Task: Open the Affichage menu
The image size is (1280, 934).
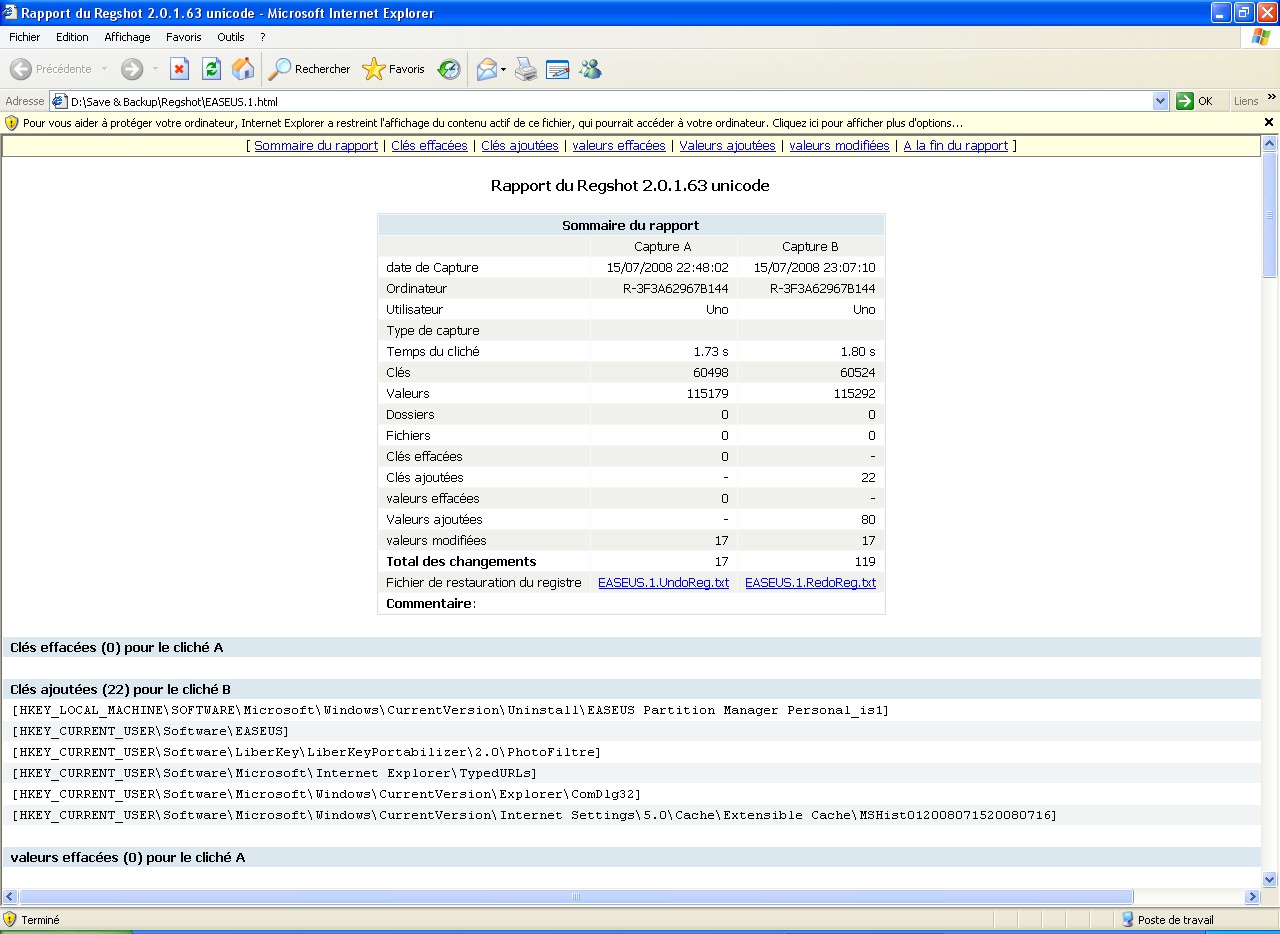Action: (x=127, y=37)
